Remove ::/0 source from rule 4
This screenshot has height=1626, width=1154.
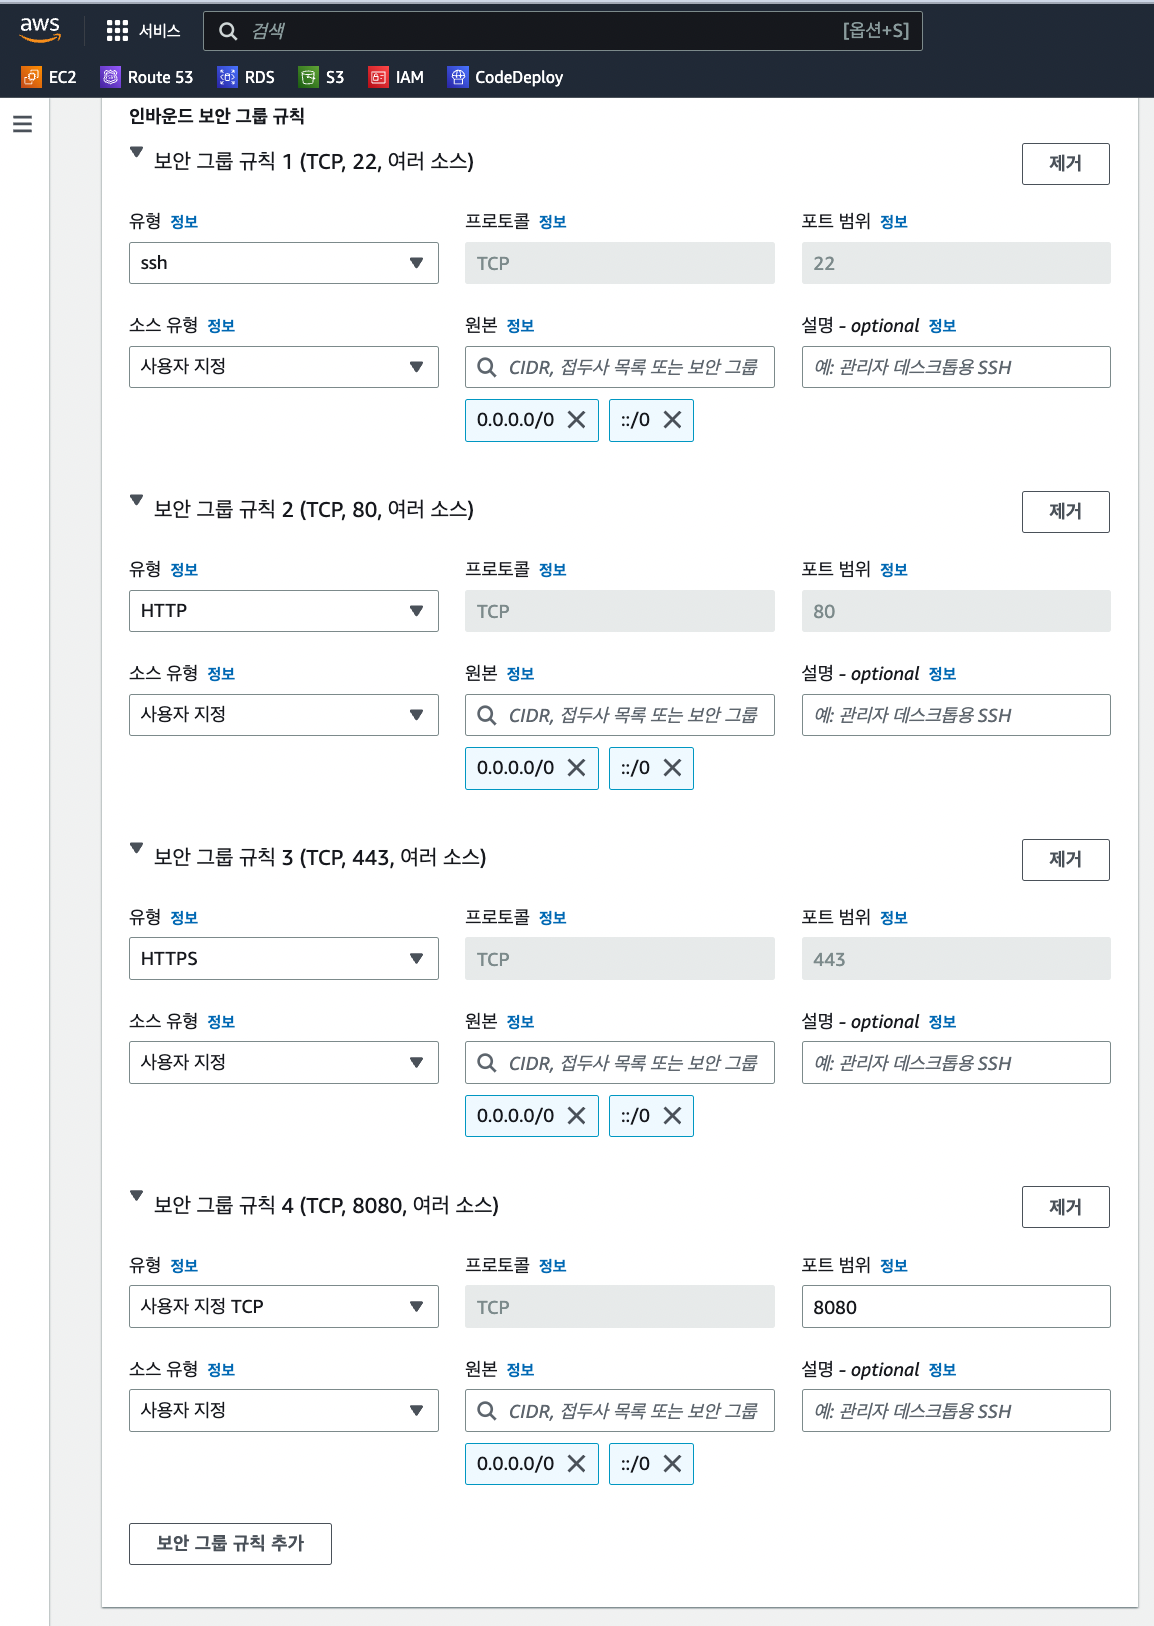[673, 1464]
